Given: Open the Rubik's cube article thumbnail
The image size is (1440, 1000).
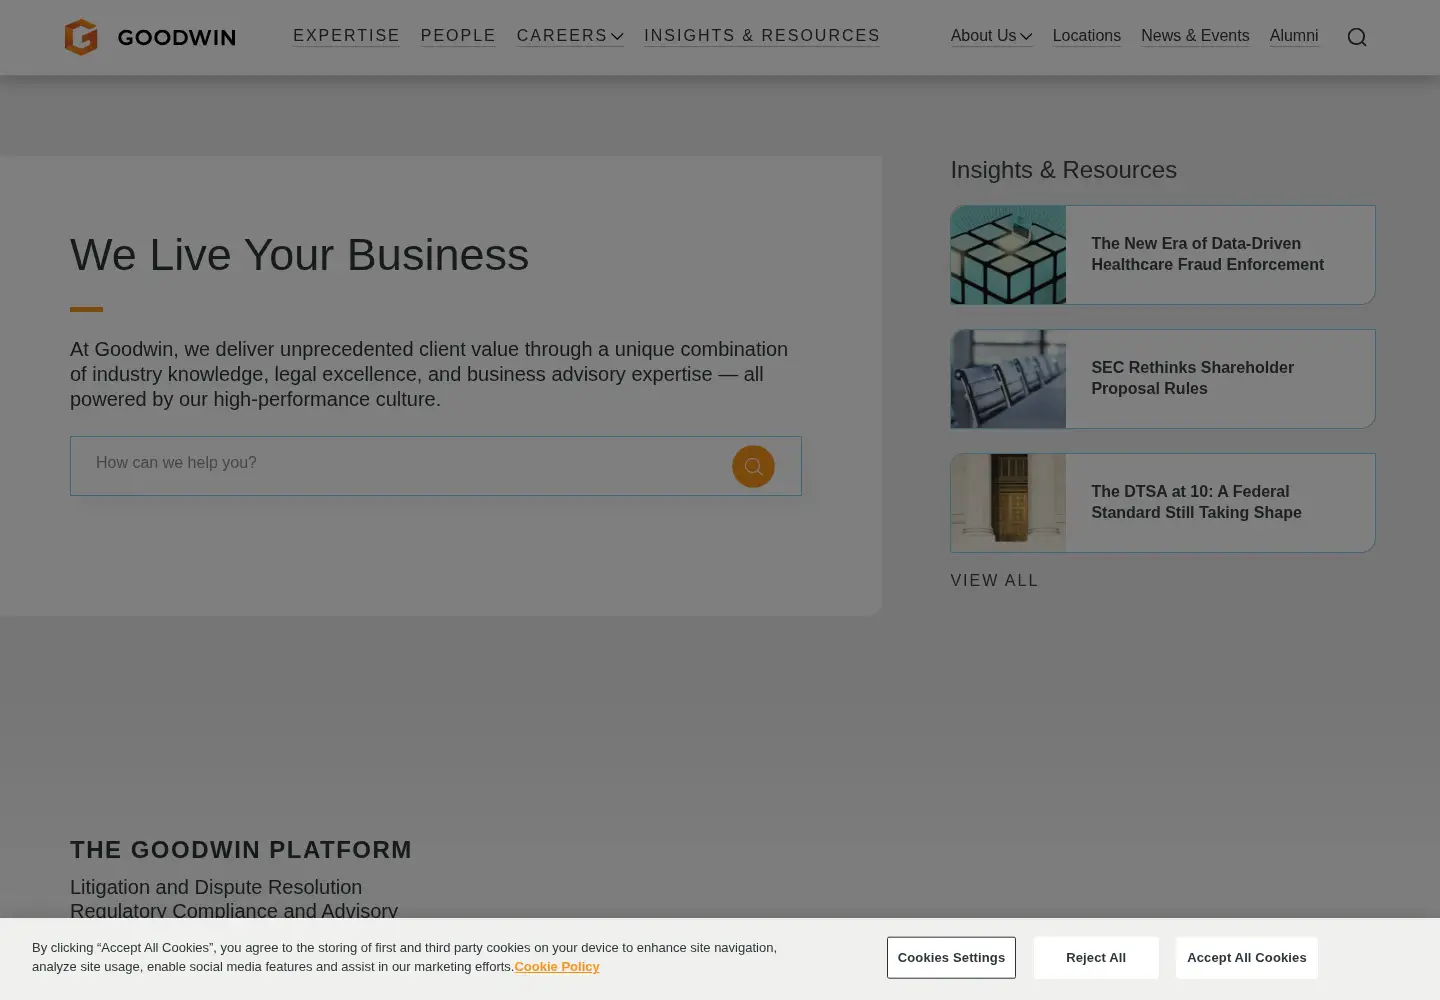Looking at the screenshot, I should pos(1008,255).
